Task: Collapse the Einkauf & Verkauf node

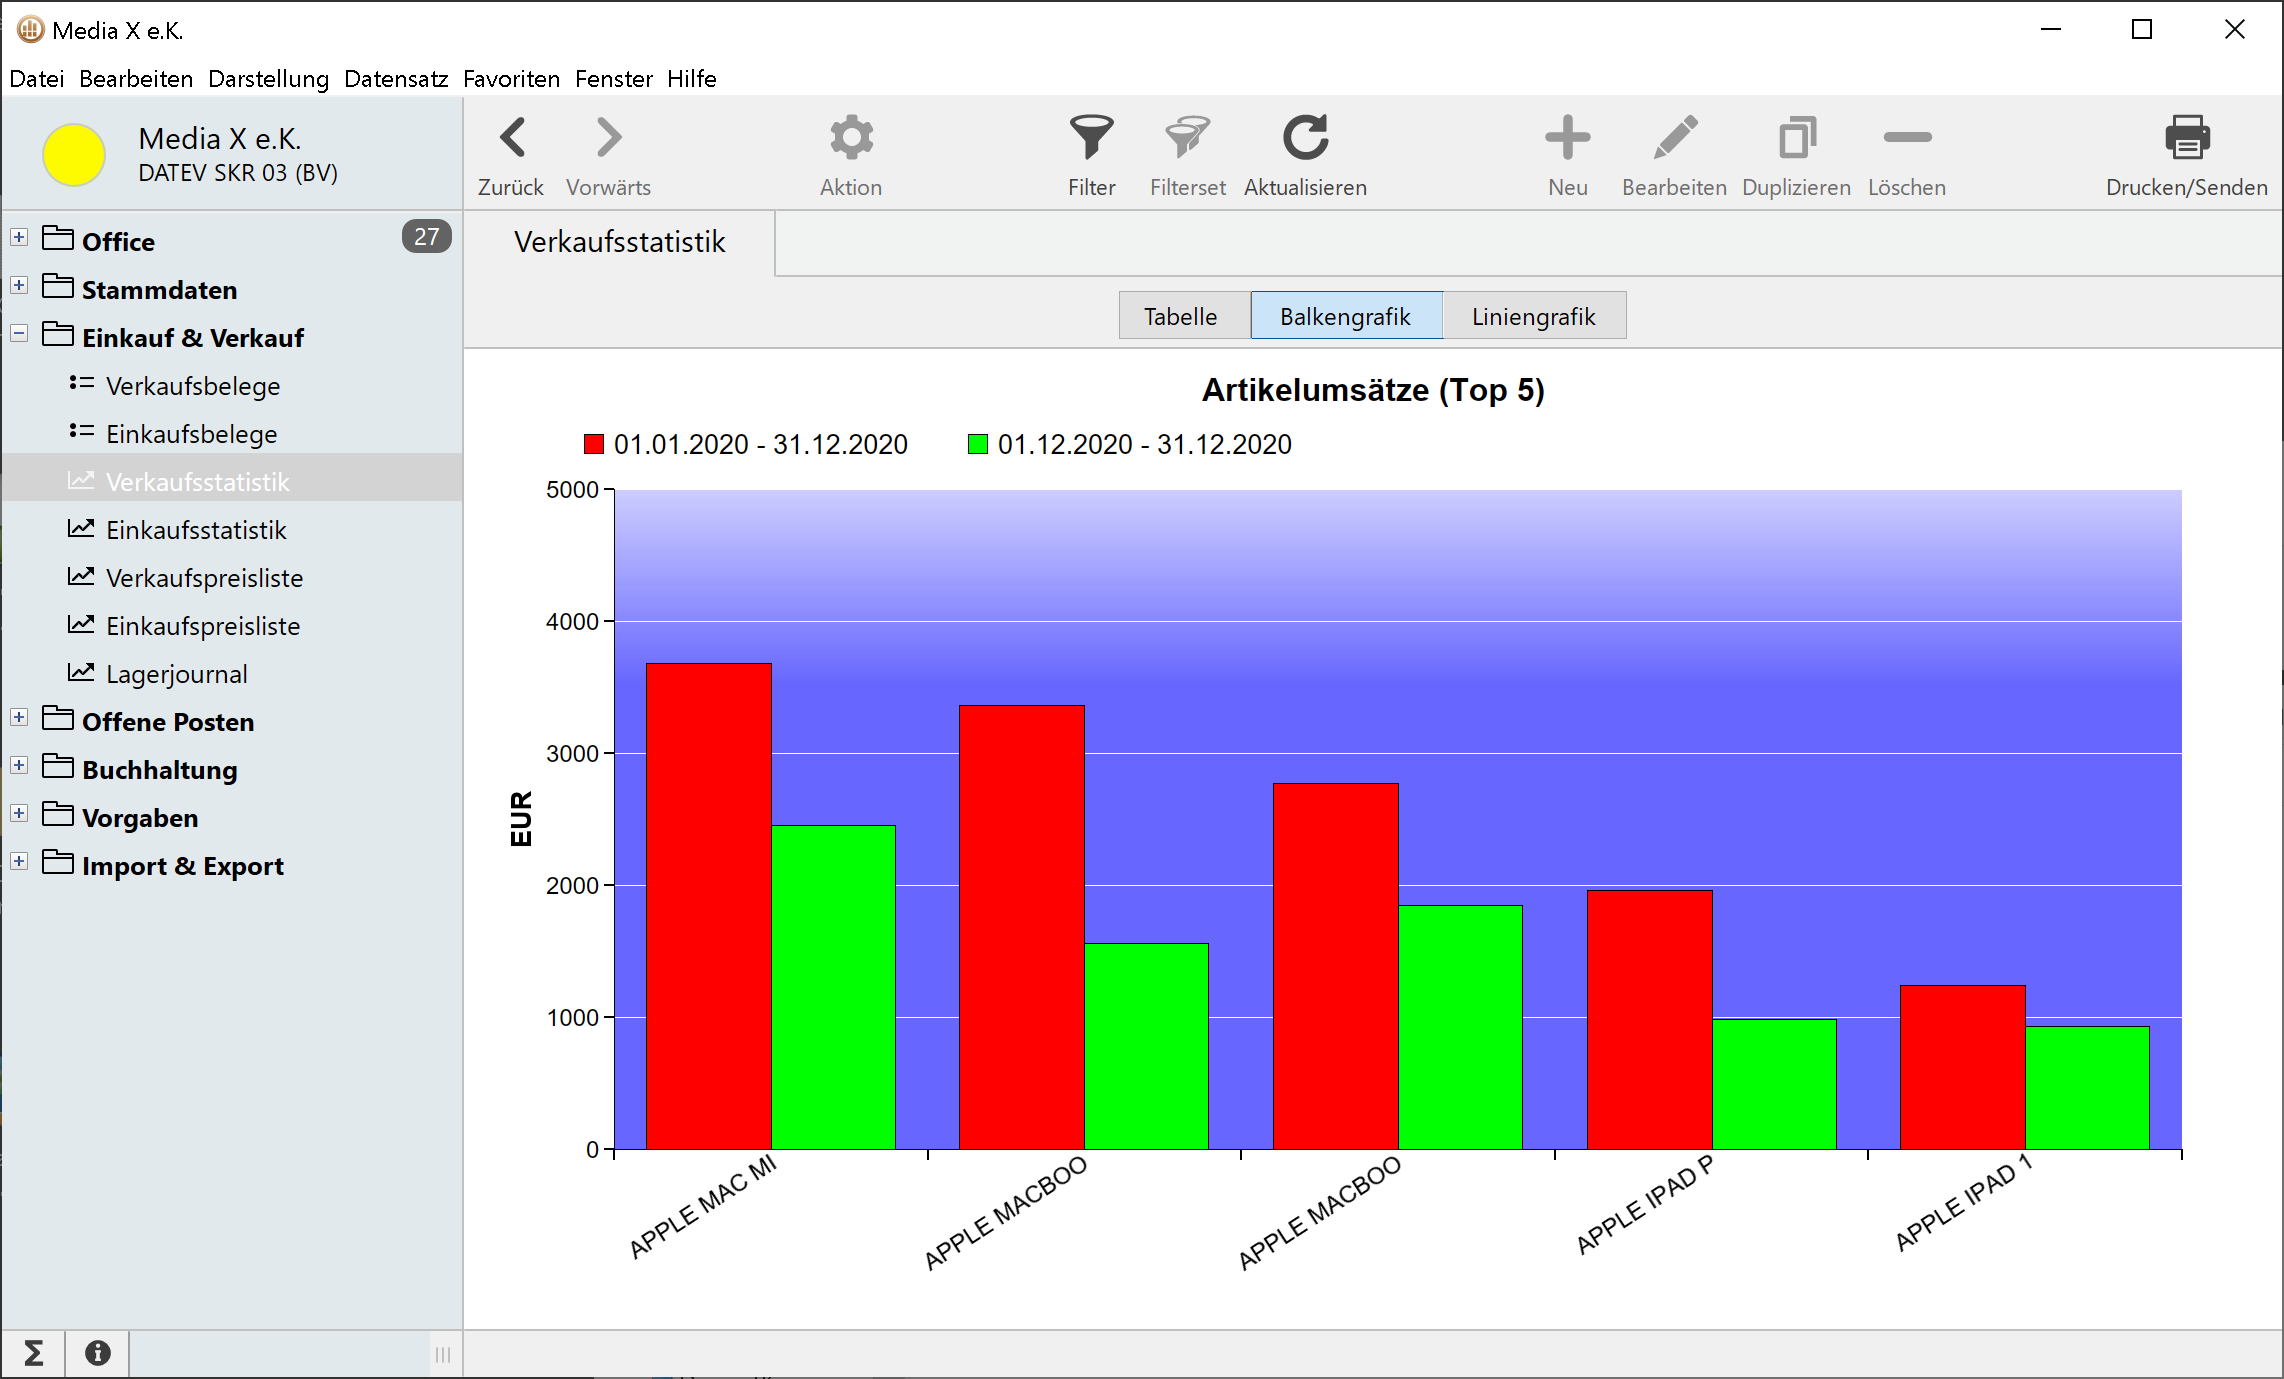Action: 19,334
